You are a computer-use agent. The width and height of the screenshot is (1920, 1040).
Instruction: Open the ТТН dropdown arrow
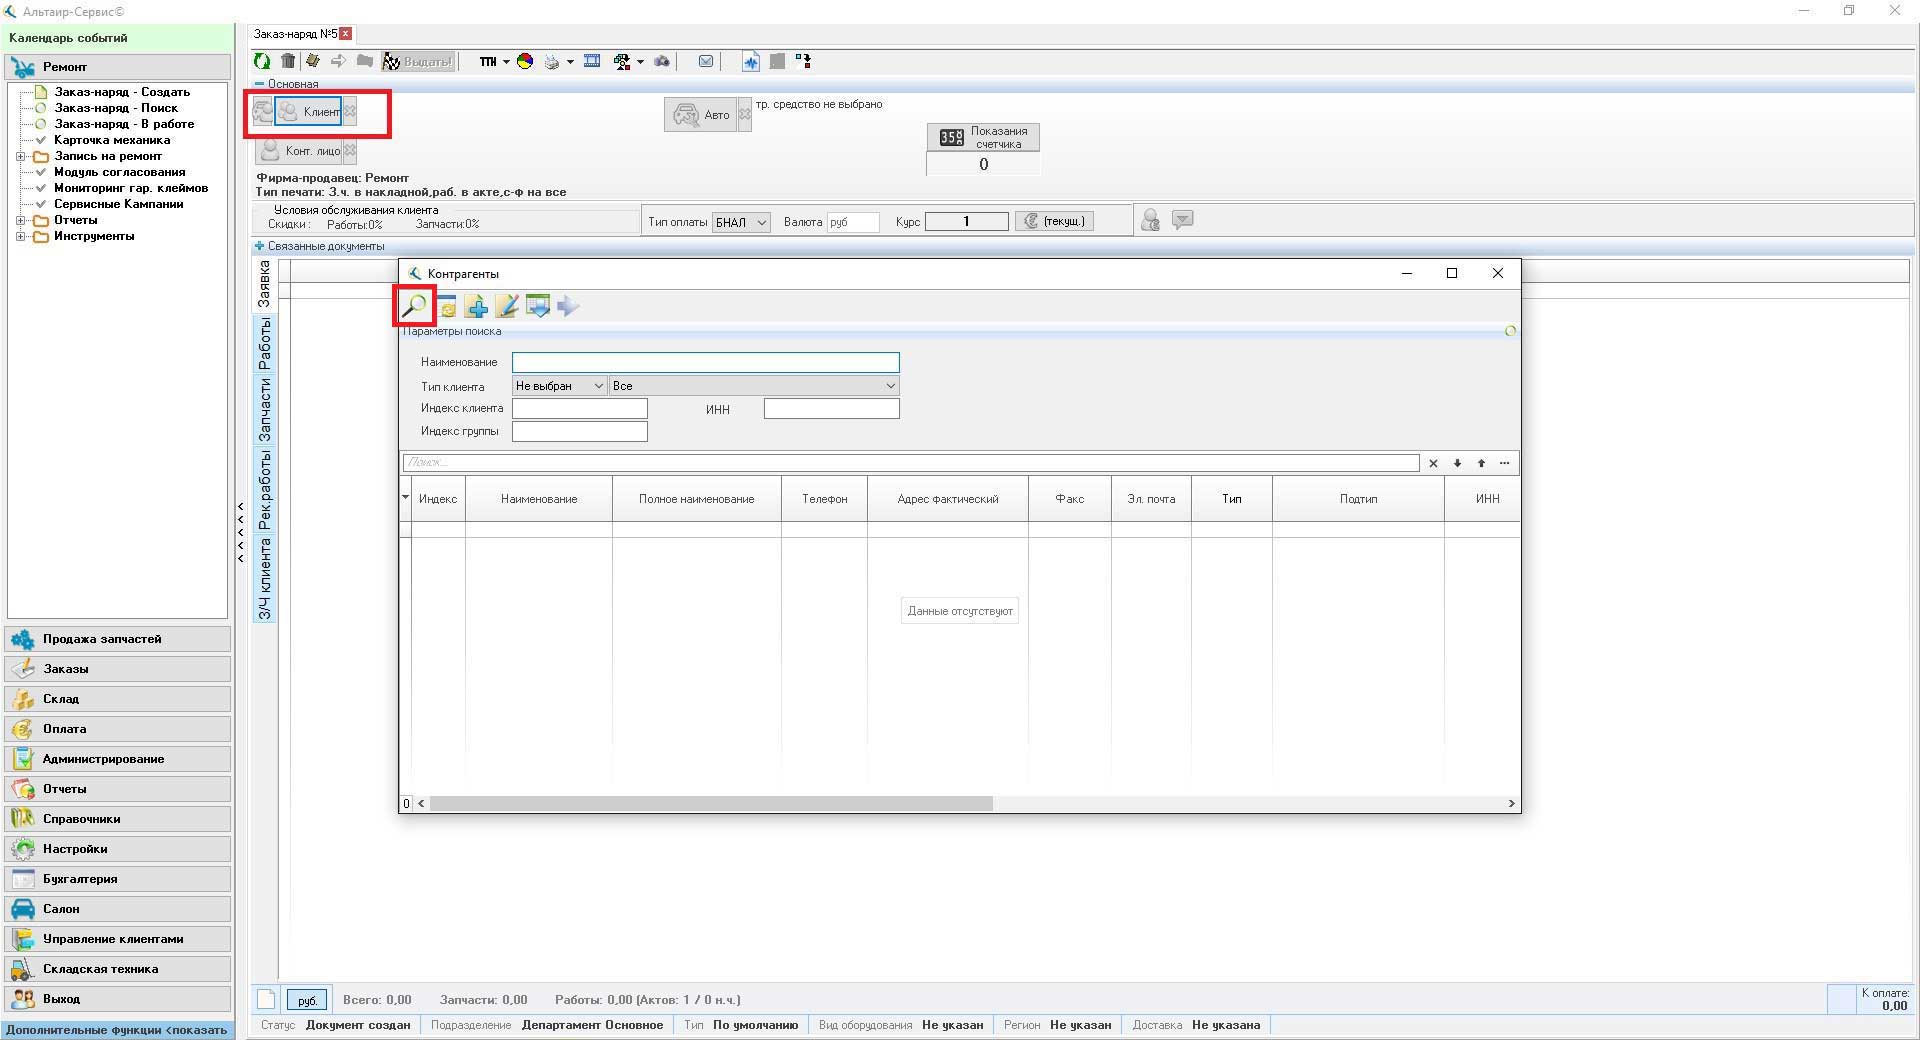506,62
